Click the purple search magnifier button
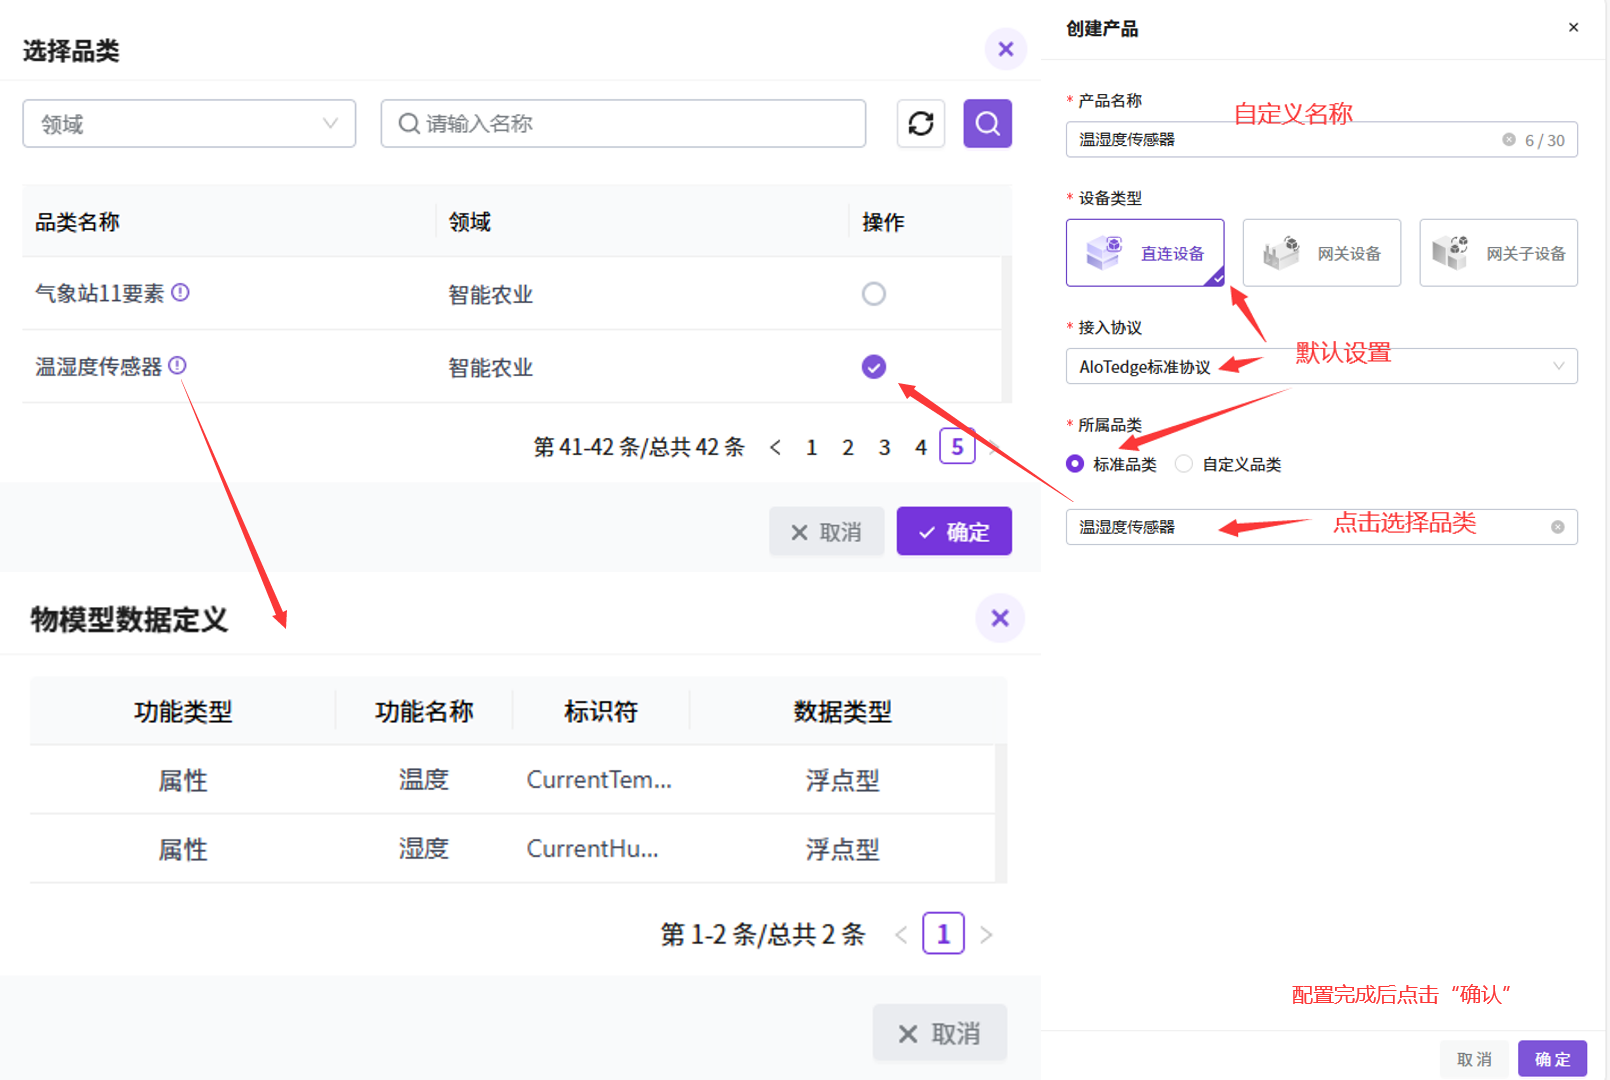Screen dimensions: 1610x1080 click(x=987, y=124)
